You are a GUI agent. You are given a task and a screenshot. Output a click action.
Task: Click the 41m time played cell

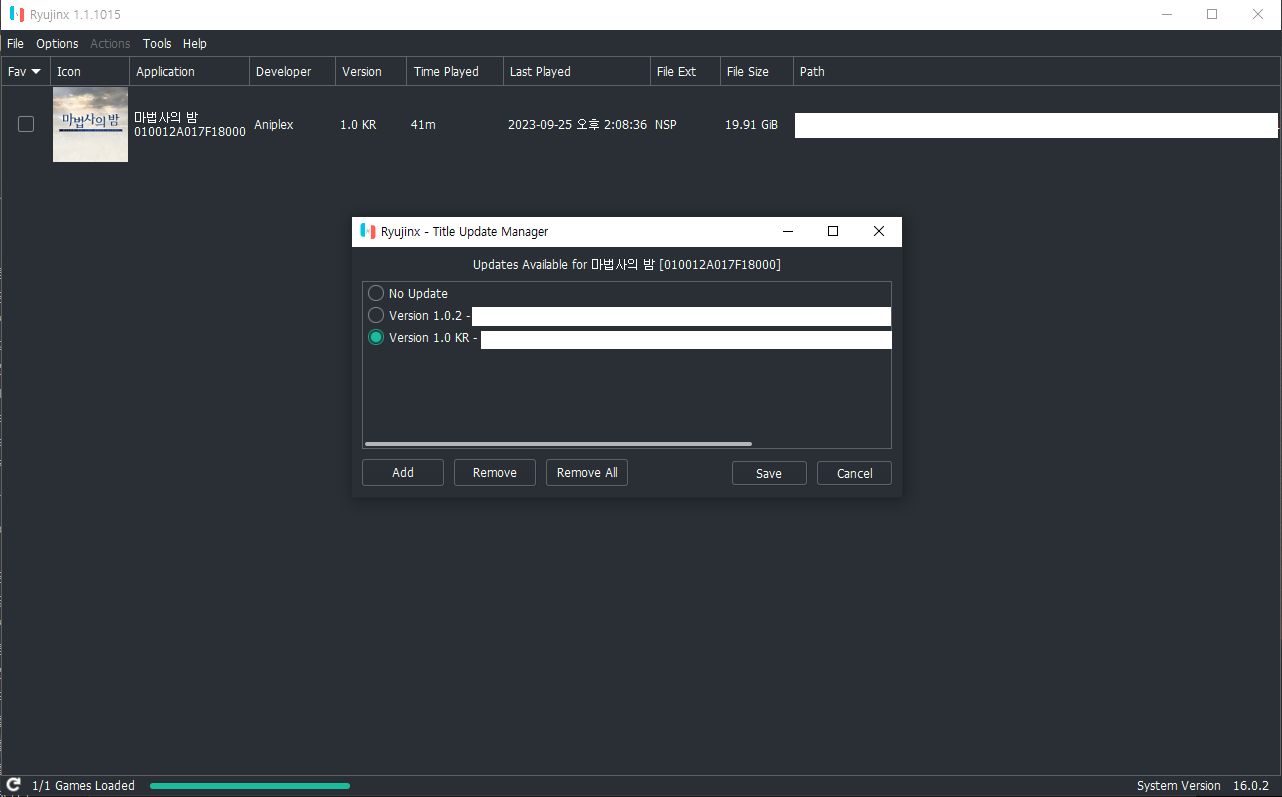(423, 125)
